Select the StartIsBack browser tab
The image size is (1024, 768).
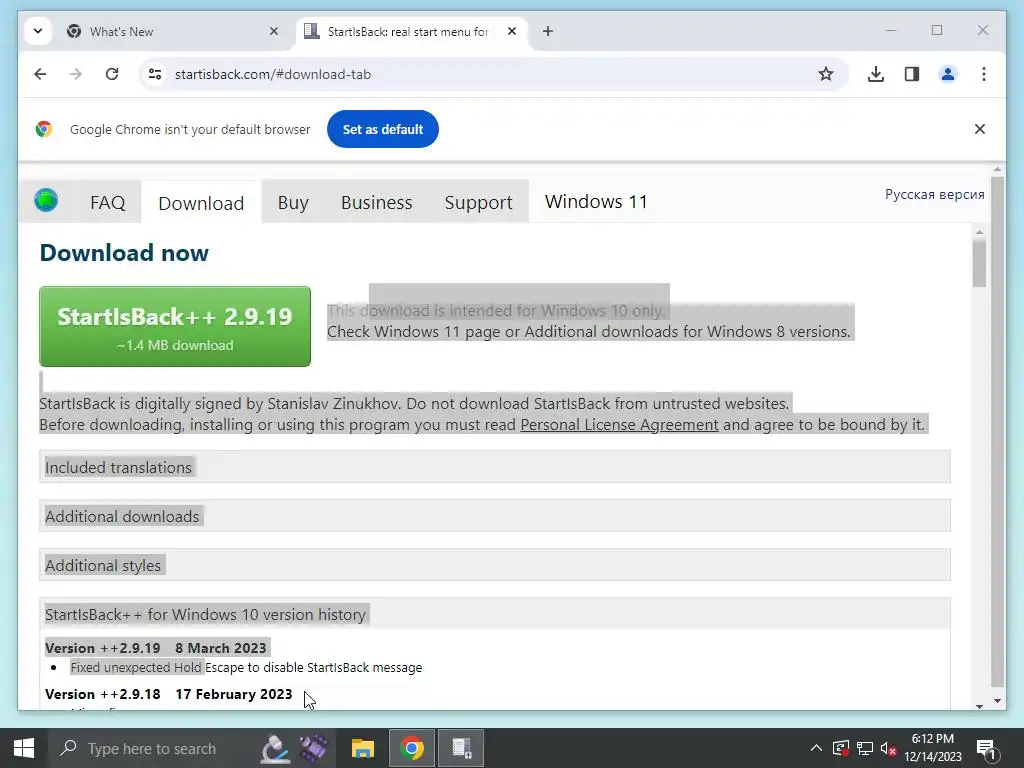coord(411,31)
